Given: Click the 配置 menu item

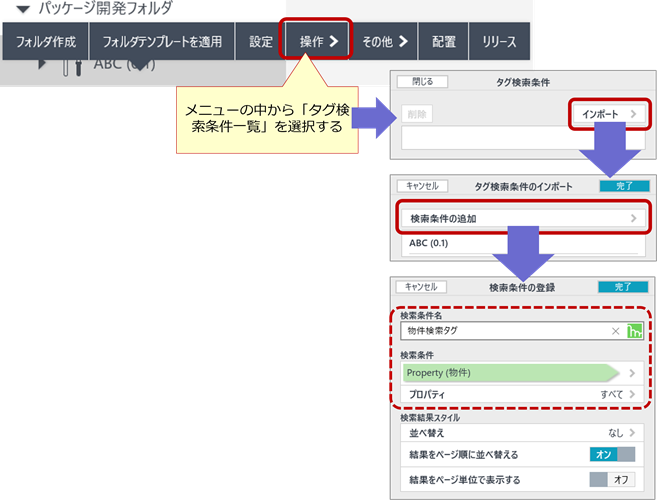Looking at the screenshot, I should tap(443, 41).
